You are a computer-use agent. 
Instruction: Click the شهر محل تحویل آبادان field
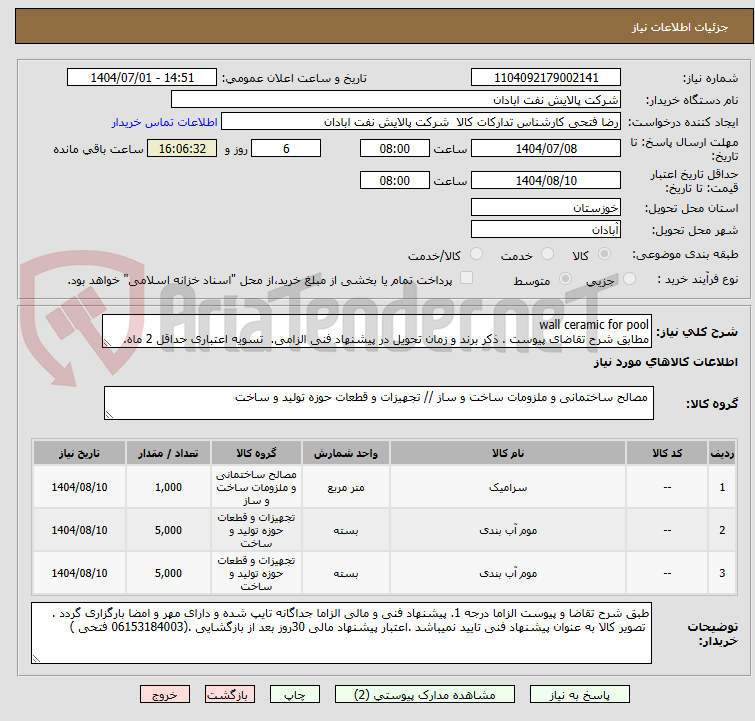click(x=546, y=230)
